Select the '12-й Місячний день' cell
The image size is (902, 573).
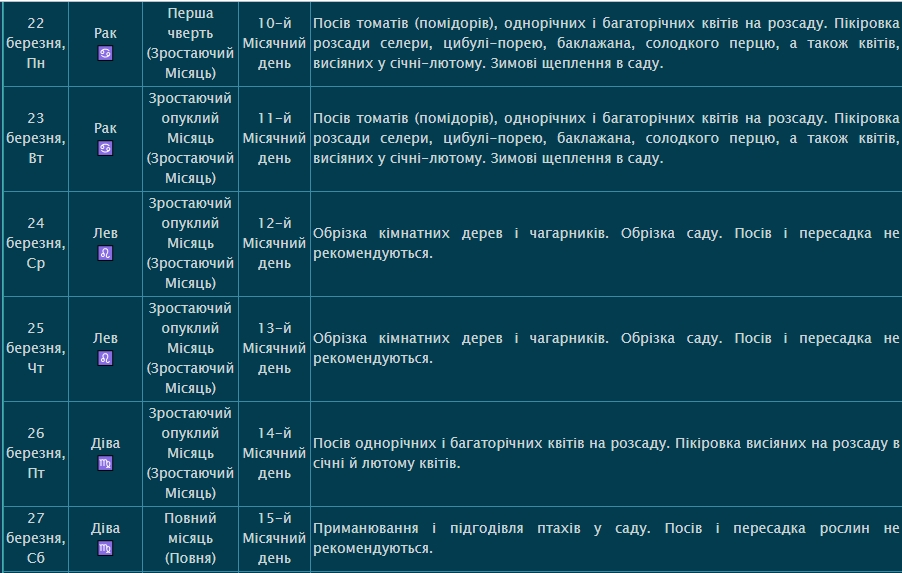pyautogui.click(x=274, y=243)
